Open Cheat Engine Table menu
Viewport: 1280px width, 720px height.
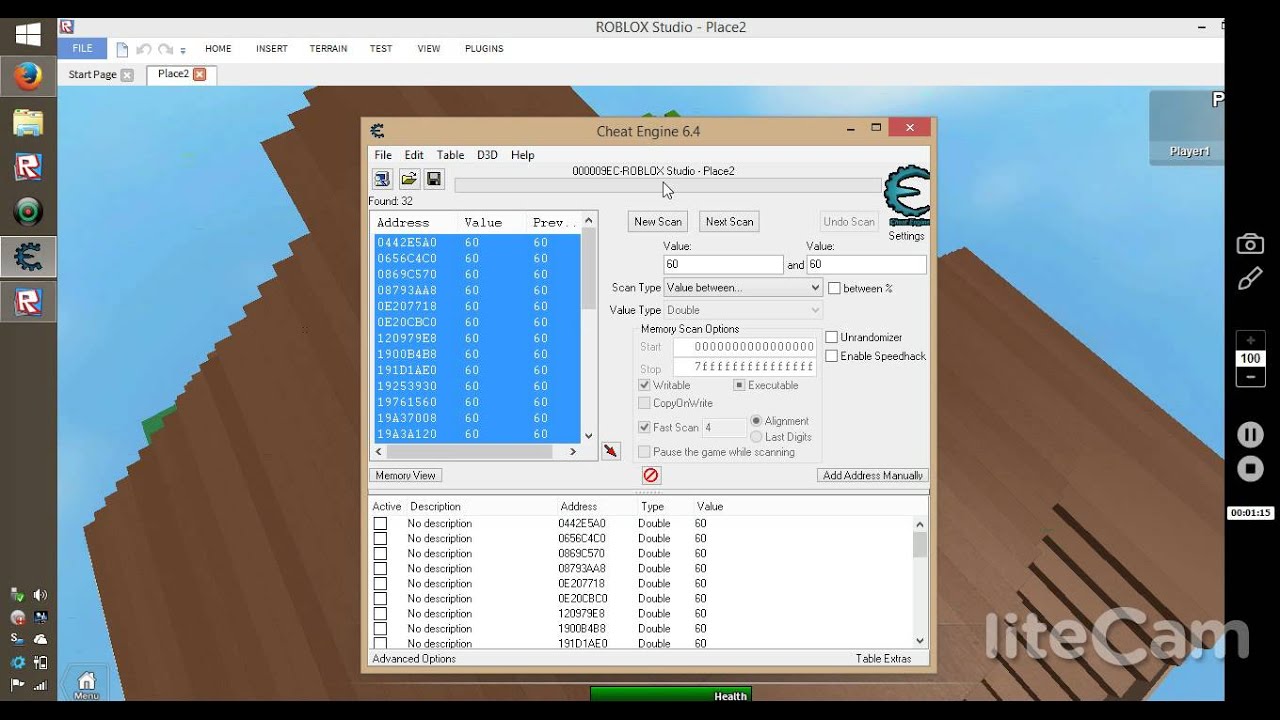450,155
